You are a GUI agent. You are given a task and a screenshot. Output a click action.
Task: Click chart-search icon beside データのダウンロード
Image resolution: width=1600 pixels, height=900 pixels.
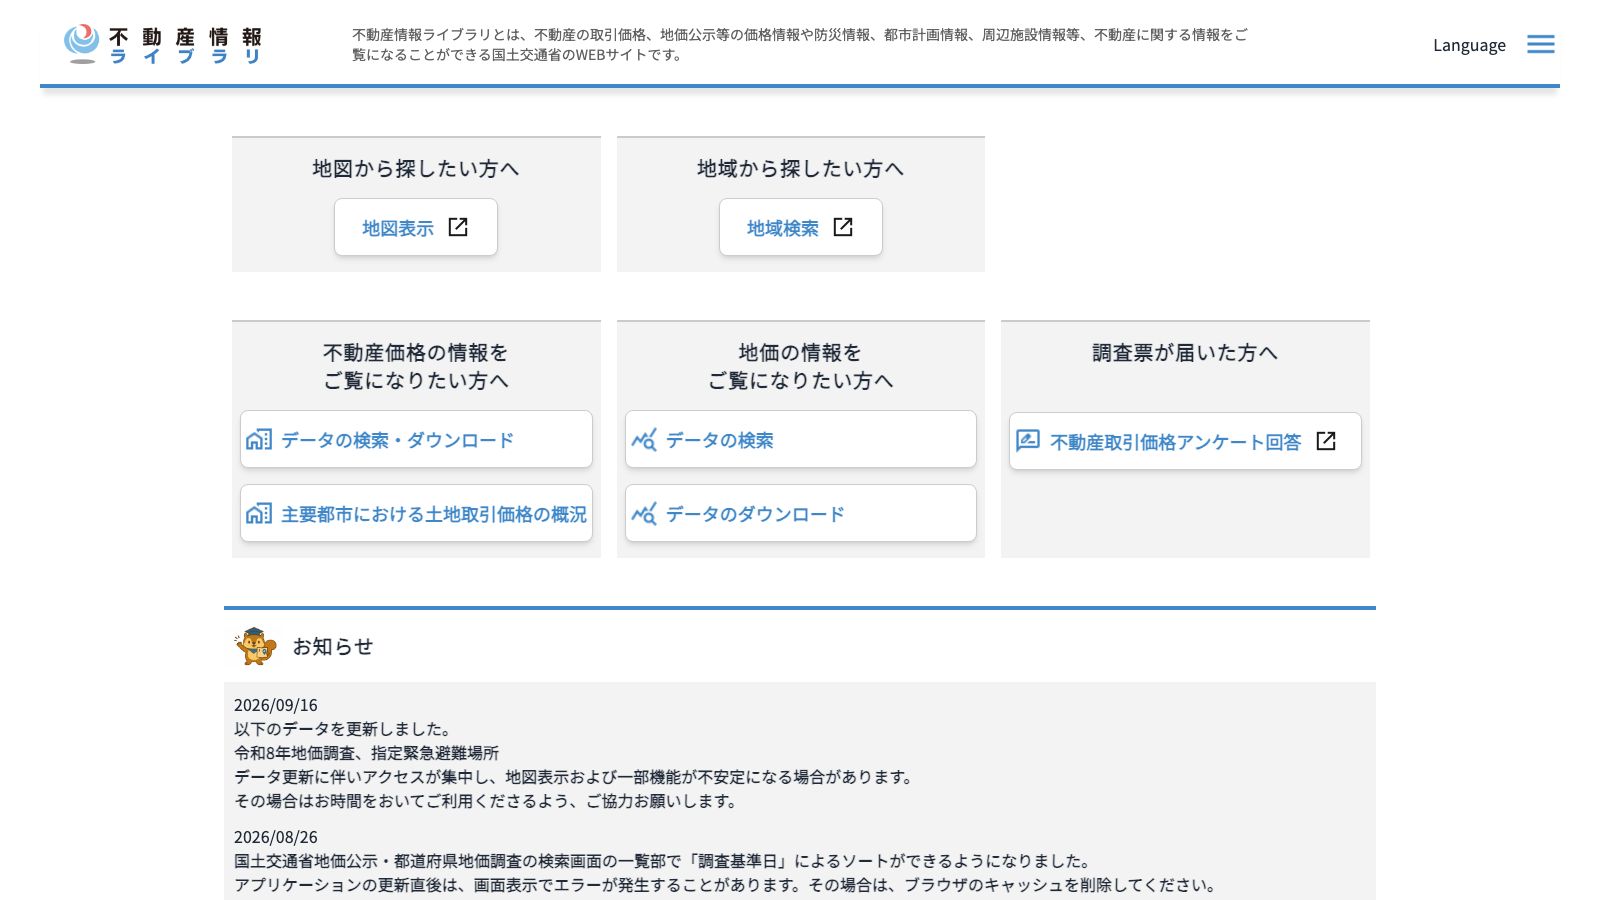point(644,513)
